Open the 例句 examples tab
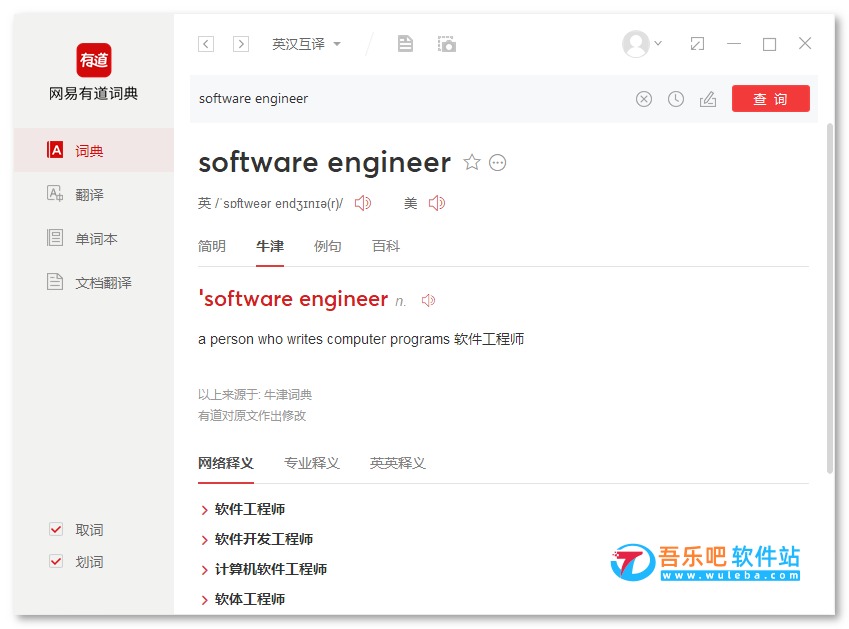Image resolution: width=849 pixels, height=629 pixels. pyautogui.click(x=328, y=246)
